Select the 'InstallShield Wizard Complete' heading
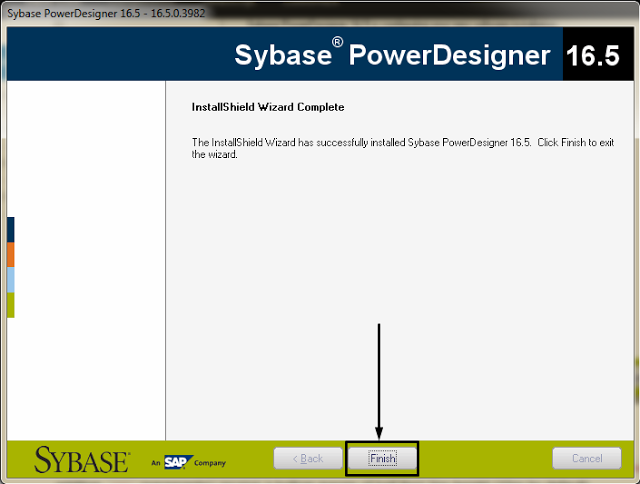 268,107
